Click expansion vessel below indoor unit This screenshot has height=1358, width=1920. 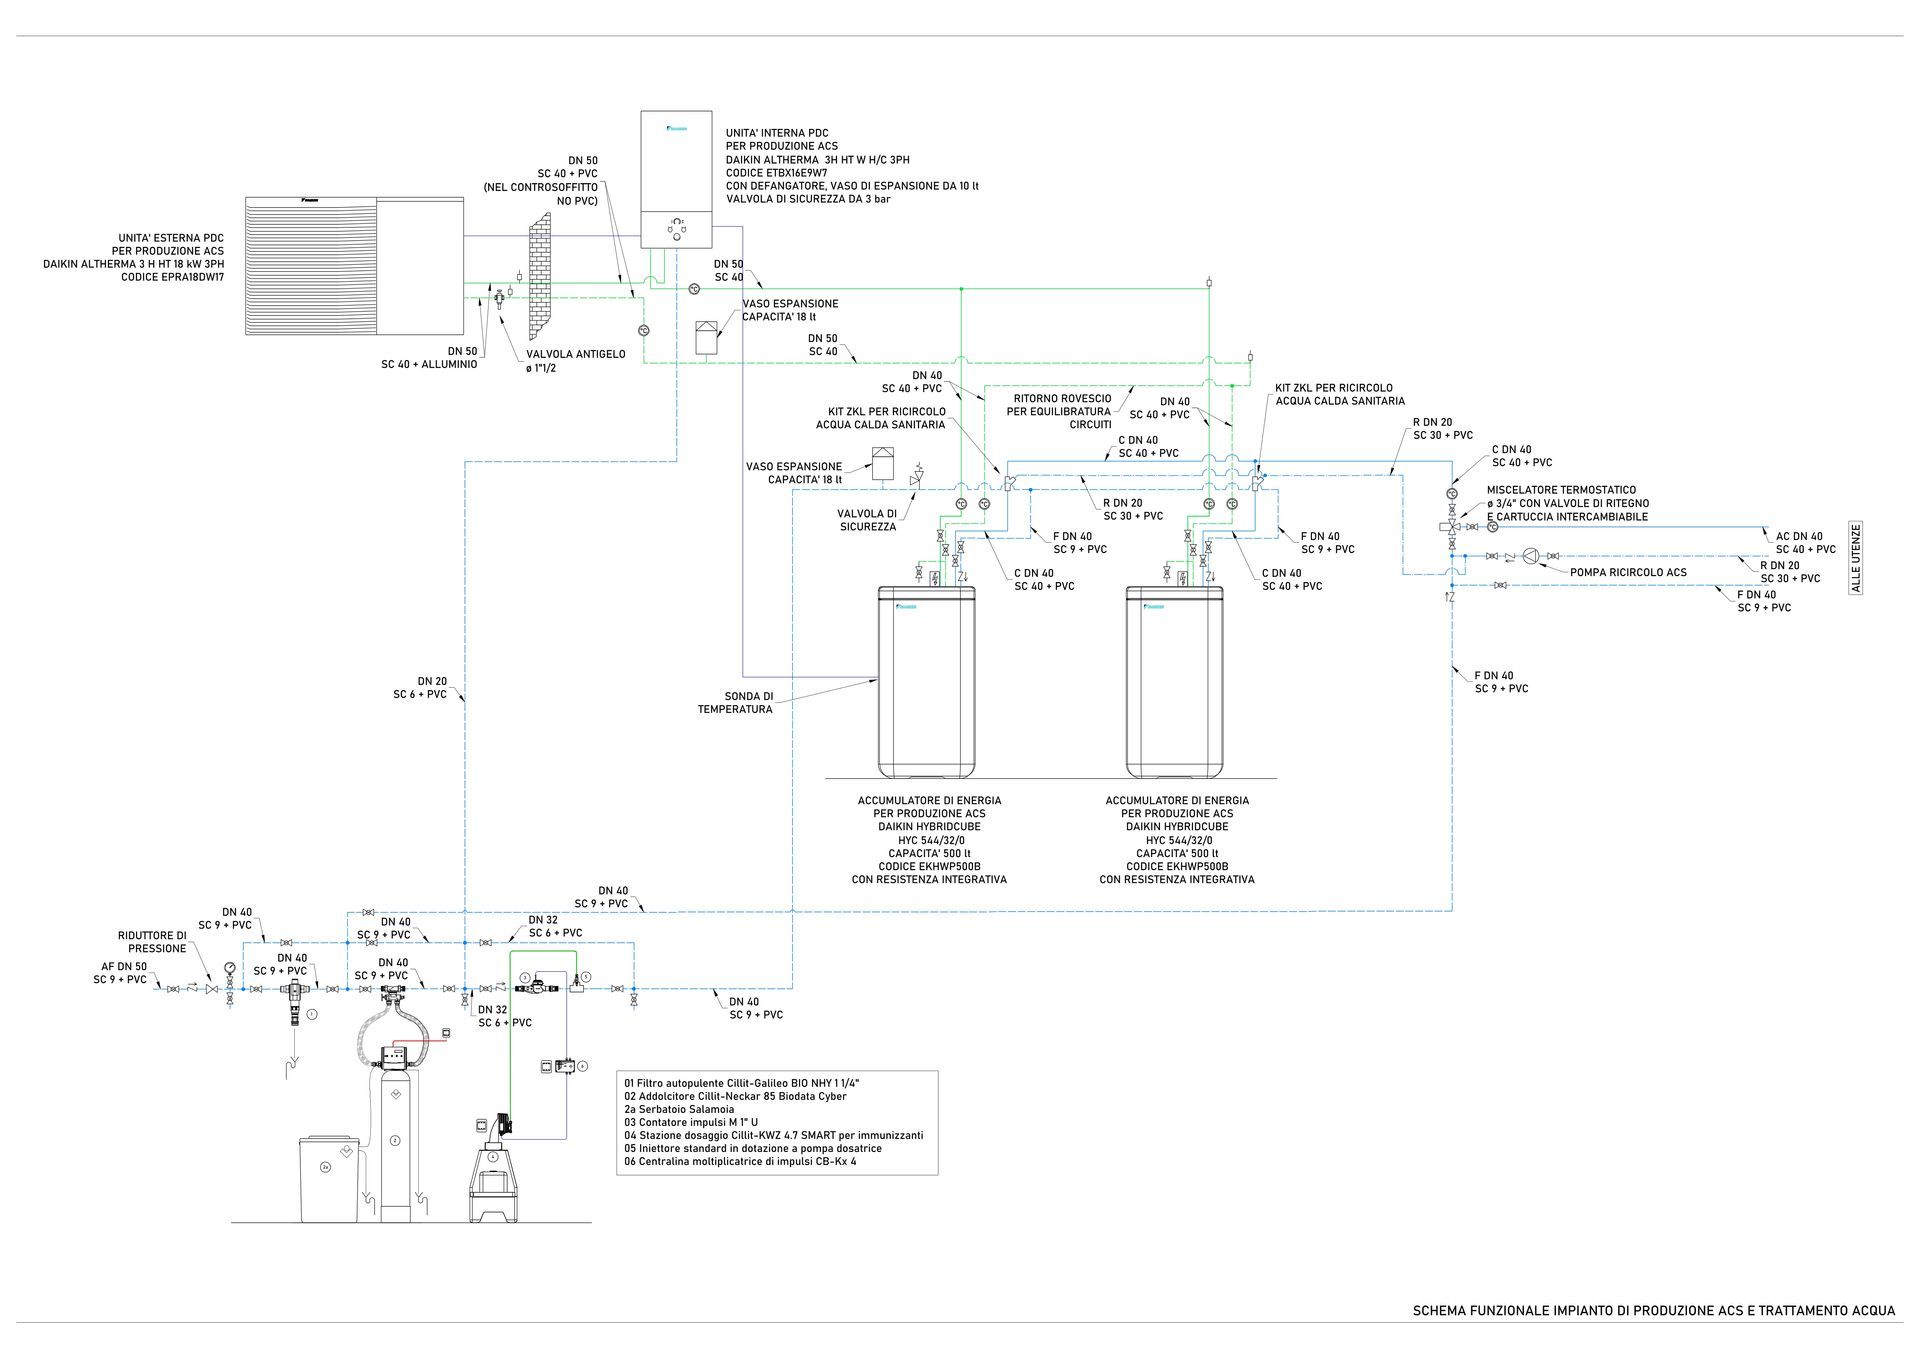[x=707, y=336]
